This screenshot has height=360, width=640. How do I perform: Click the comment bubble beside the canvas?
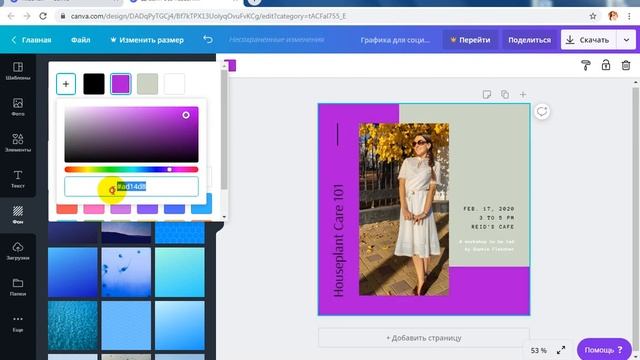[542, 111]
